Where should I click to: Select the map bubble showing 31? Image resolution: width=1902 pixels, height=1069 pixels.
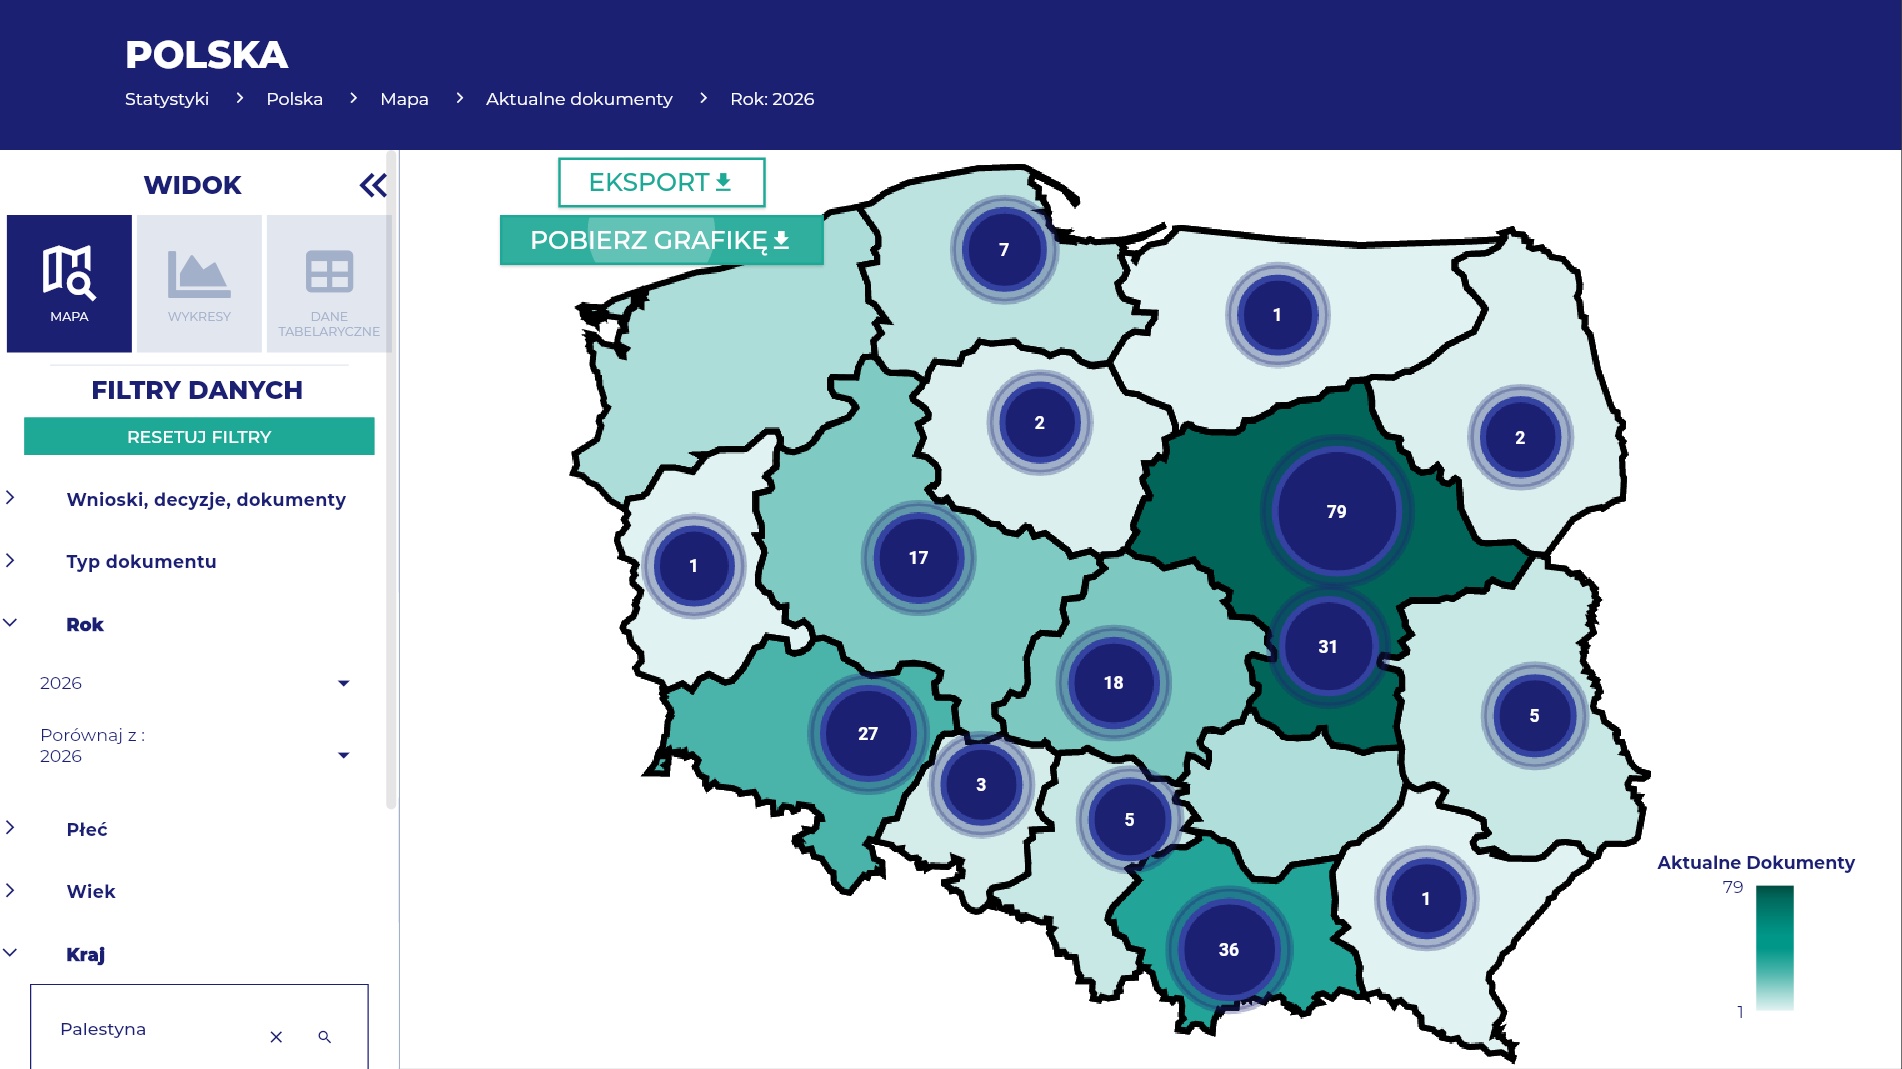[1327, 647]
